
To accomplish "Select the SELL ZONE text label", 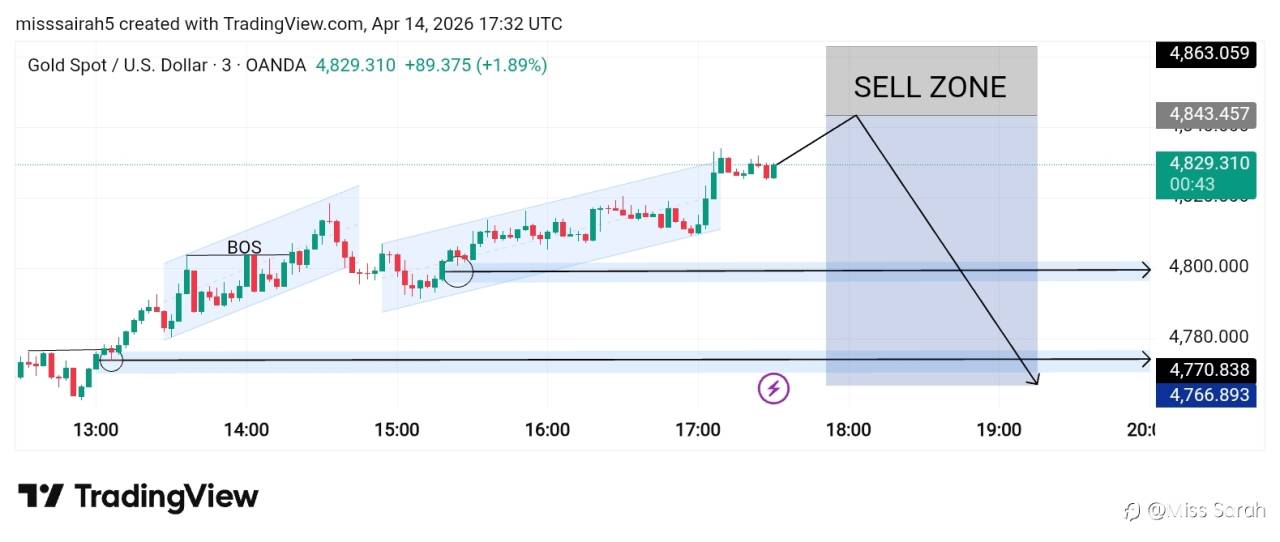I will (x=929, y=87).
